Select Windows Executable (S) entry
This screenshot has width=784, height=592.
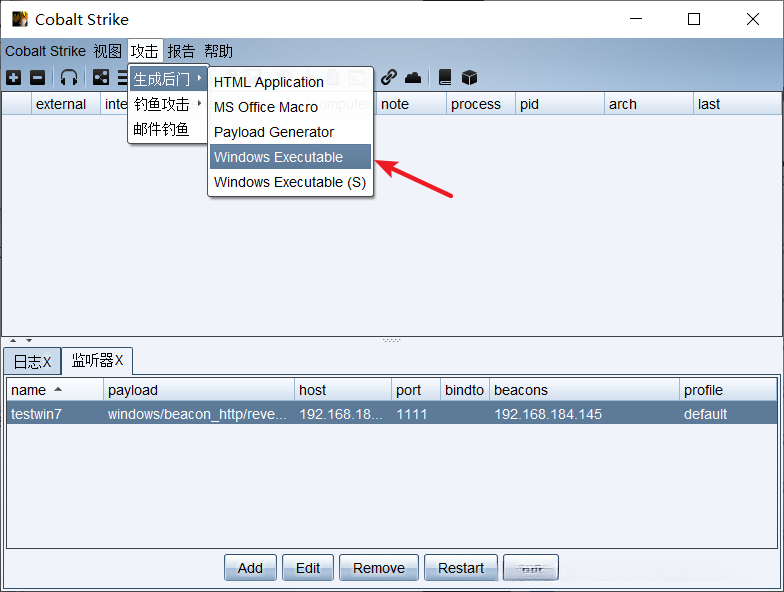tap(290, 182)
